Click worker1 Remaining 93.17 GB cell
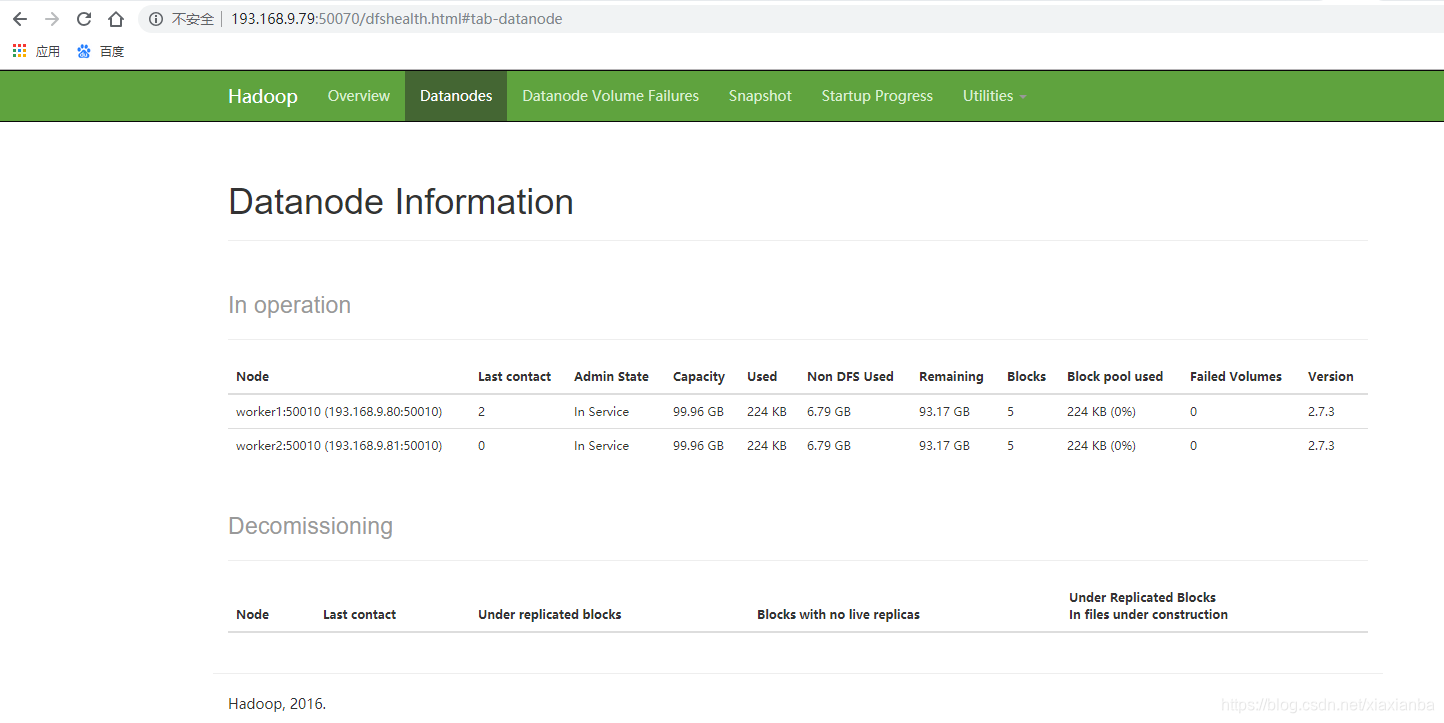Viewport: 1444px width, 723px height. coord(944,412)
